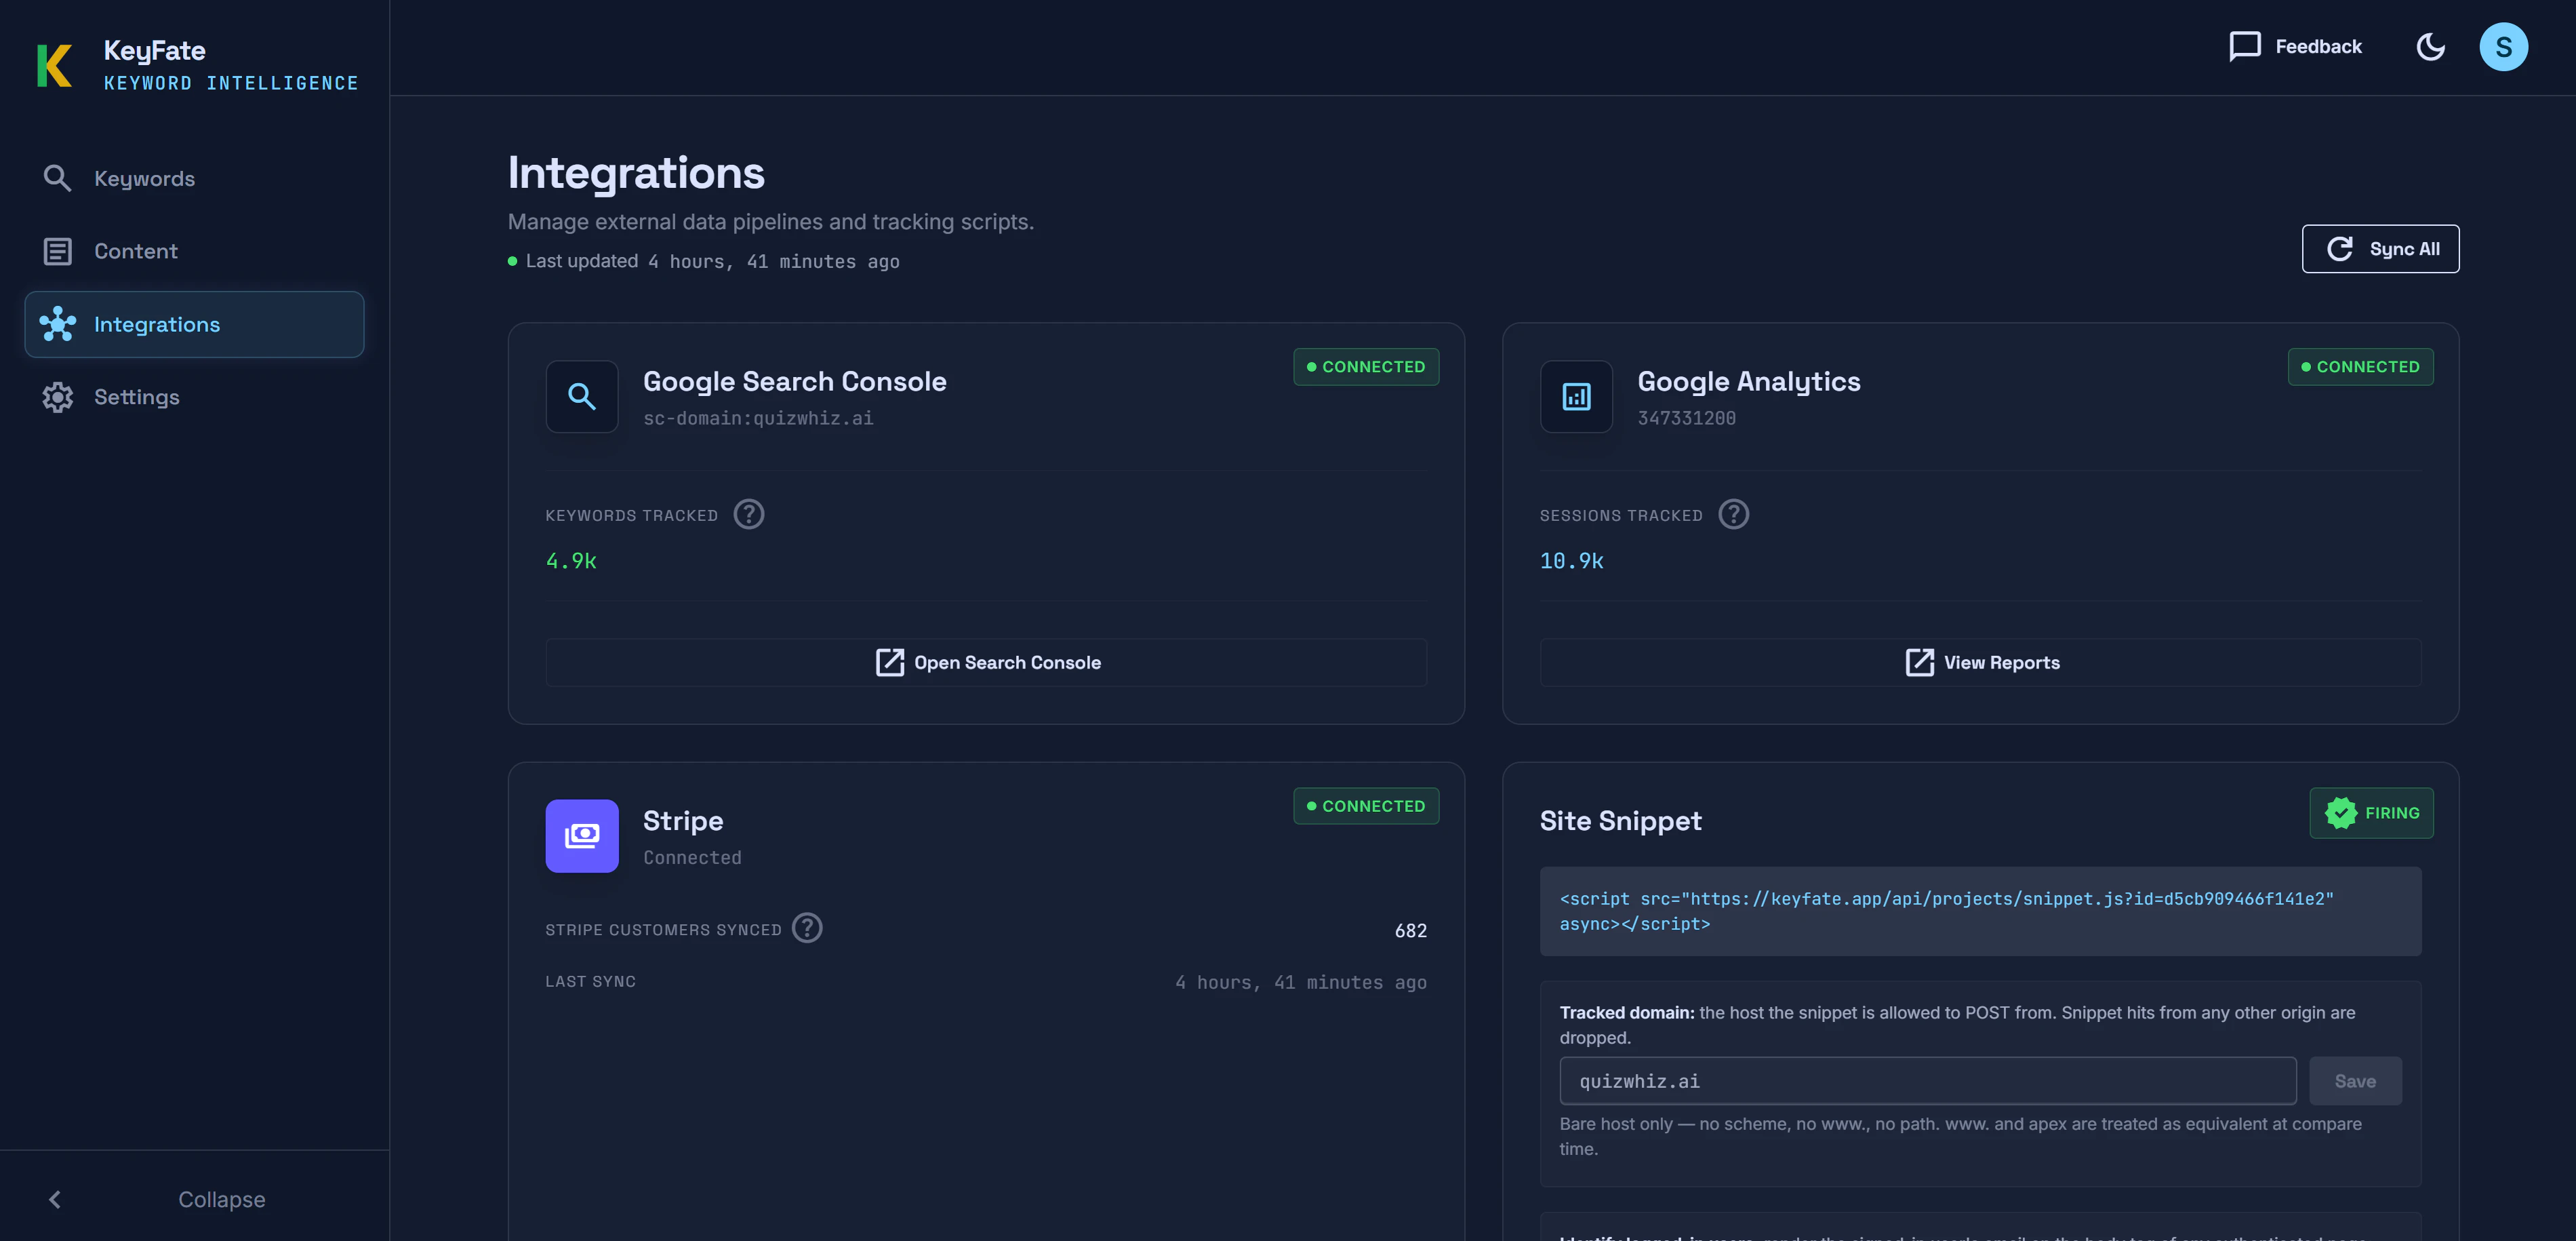Image resolution: width=2576 pixels, height=1241 pixels.
Task: Click the Stripe payment icon
Action: click(x=582, y=836)
